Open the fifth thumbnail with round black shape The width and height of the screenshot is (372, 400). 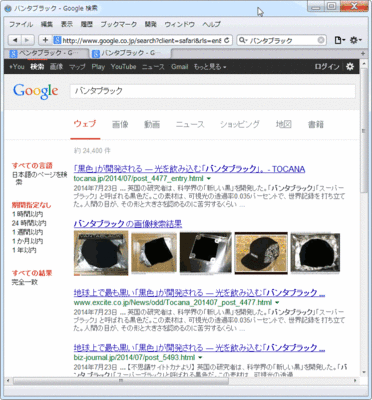tap(315, 253)
